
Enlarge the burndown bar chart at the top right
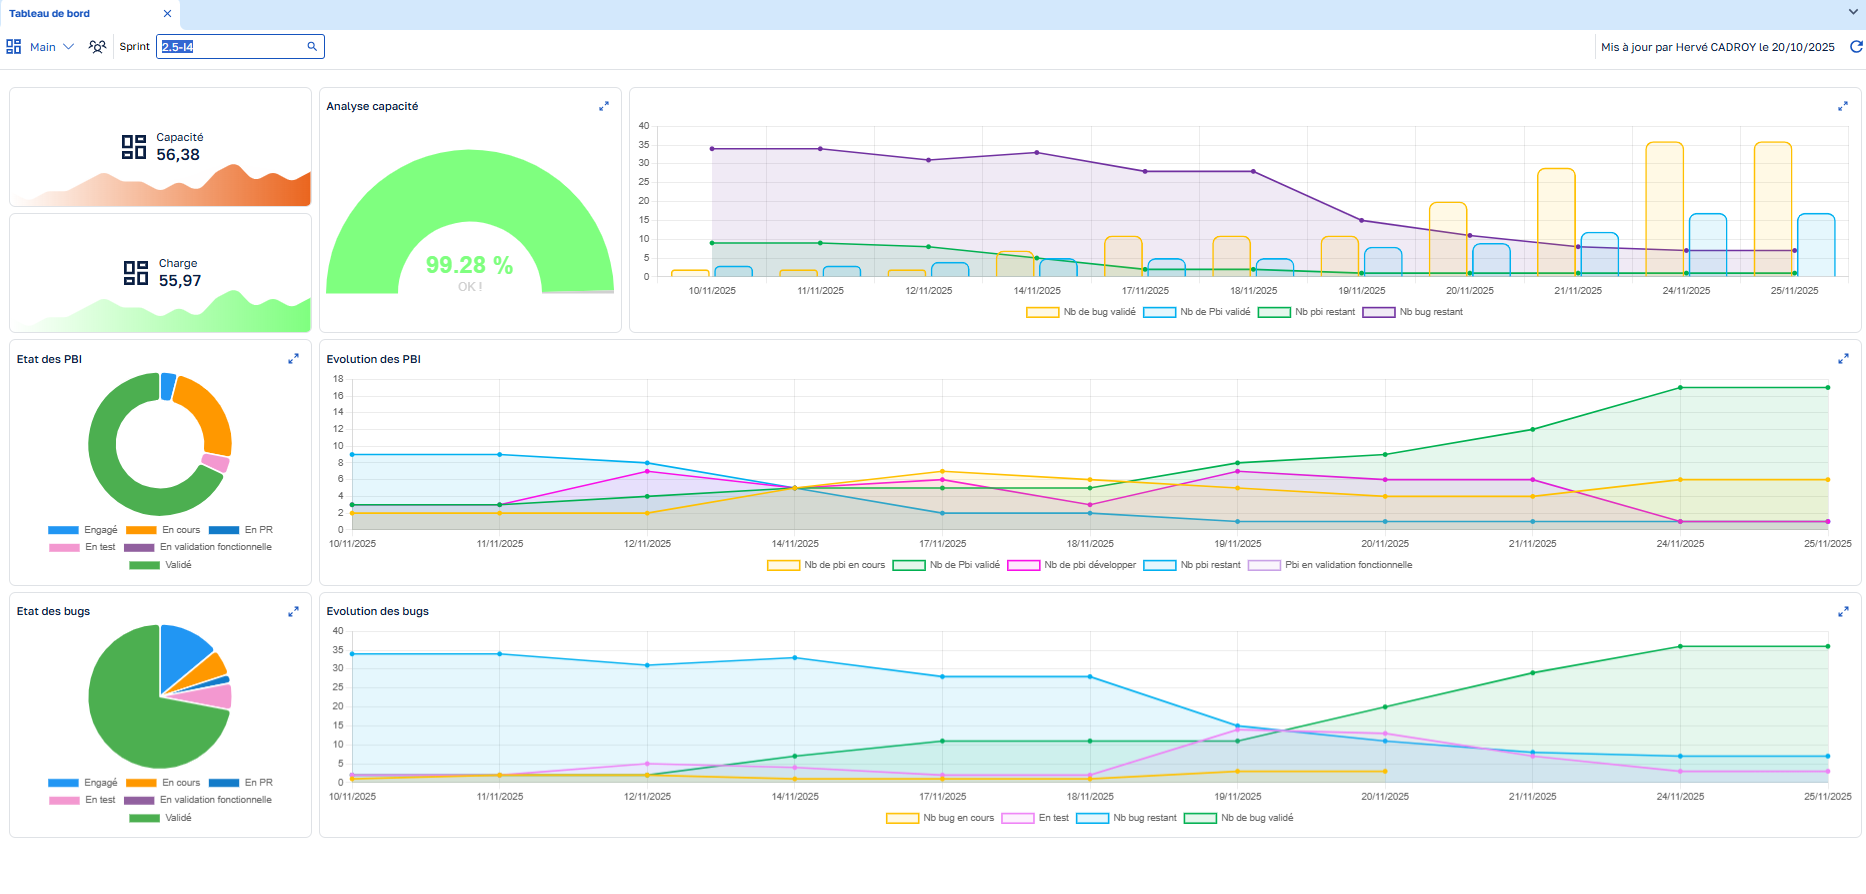pos(1843,106)
